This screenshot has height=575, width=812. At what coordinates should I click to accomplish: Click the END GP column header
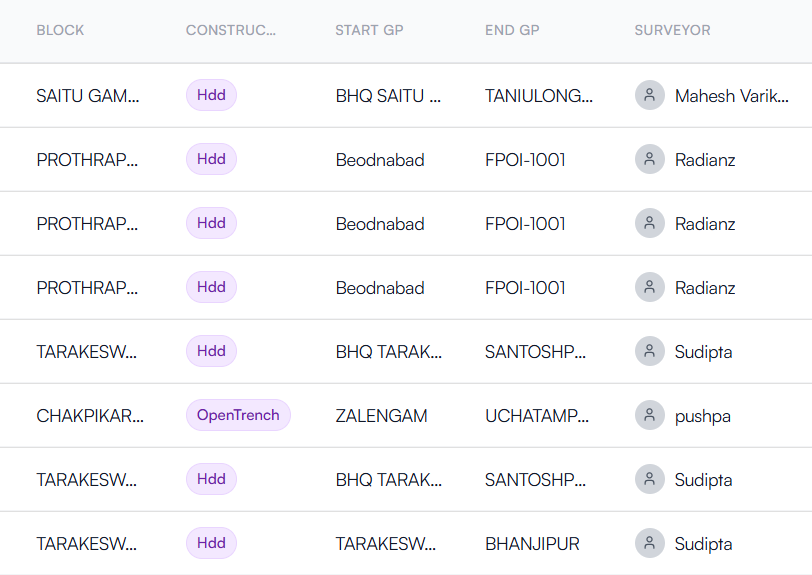(x=512, y=30)
